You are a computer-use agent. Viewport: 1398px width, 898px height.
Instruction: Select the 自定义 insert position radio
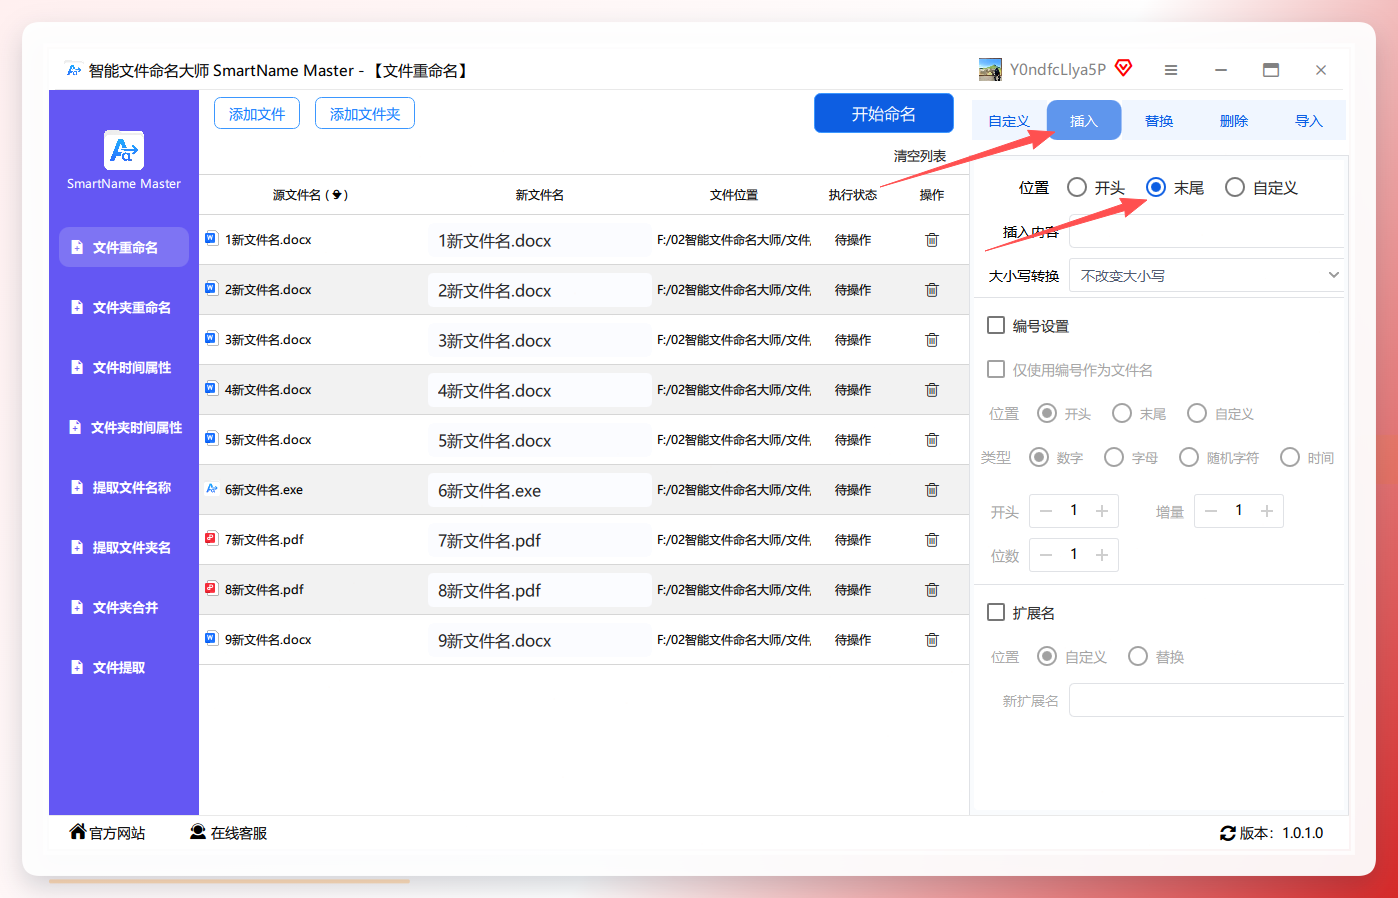1235,187
